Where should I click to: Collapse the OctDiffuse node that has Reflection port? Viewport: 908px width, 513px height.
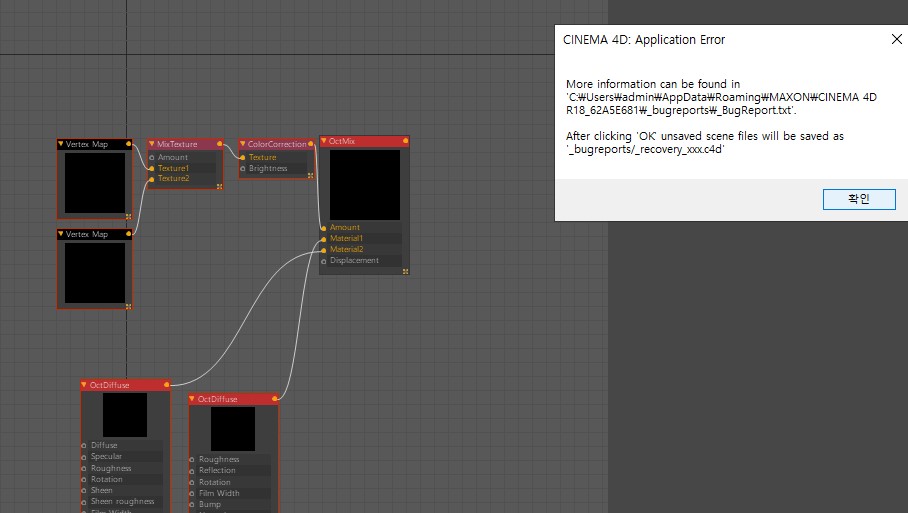(x=192, y=398)
